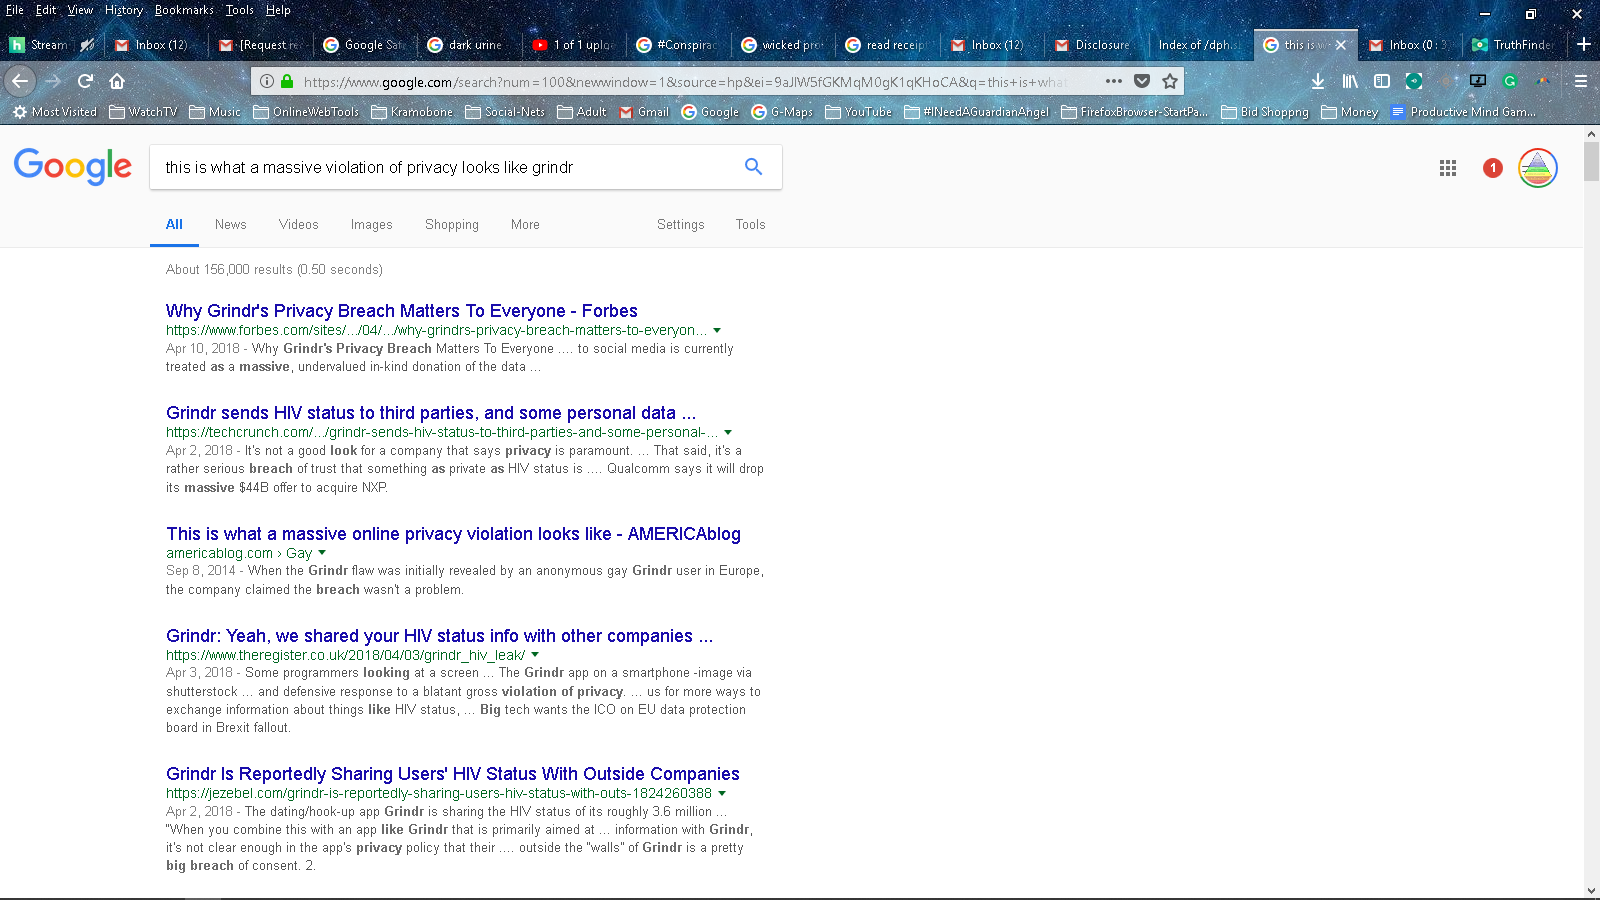Screen dimensions: 1600x900
Task: Open the Bookmarks menu
Action: [x=184, y=10]
